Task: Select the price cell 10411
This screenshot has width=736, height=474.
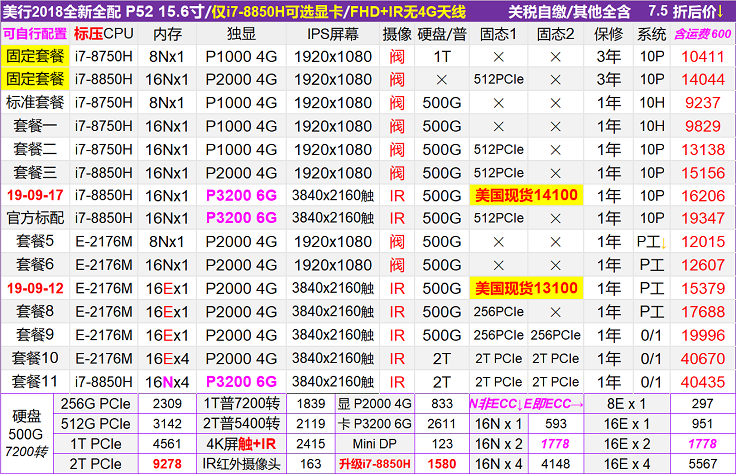Action: point(702,56)
